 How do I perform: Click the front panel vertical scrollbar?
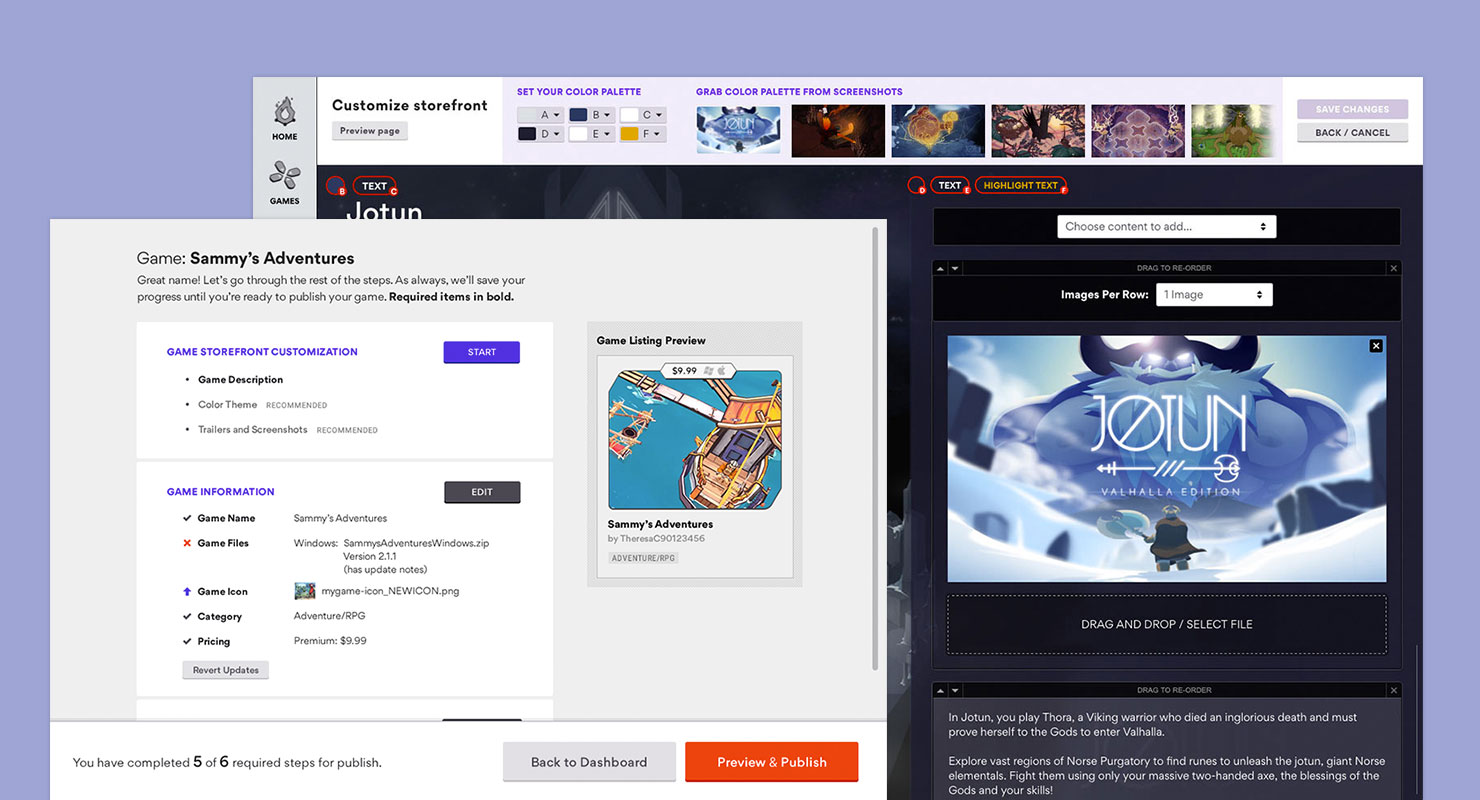coord(877,450)
